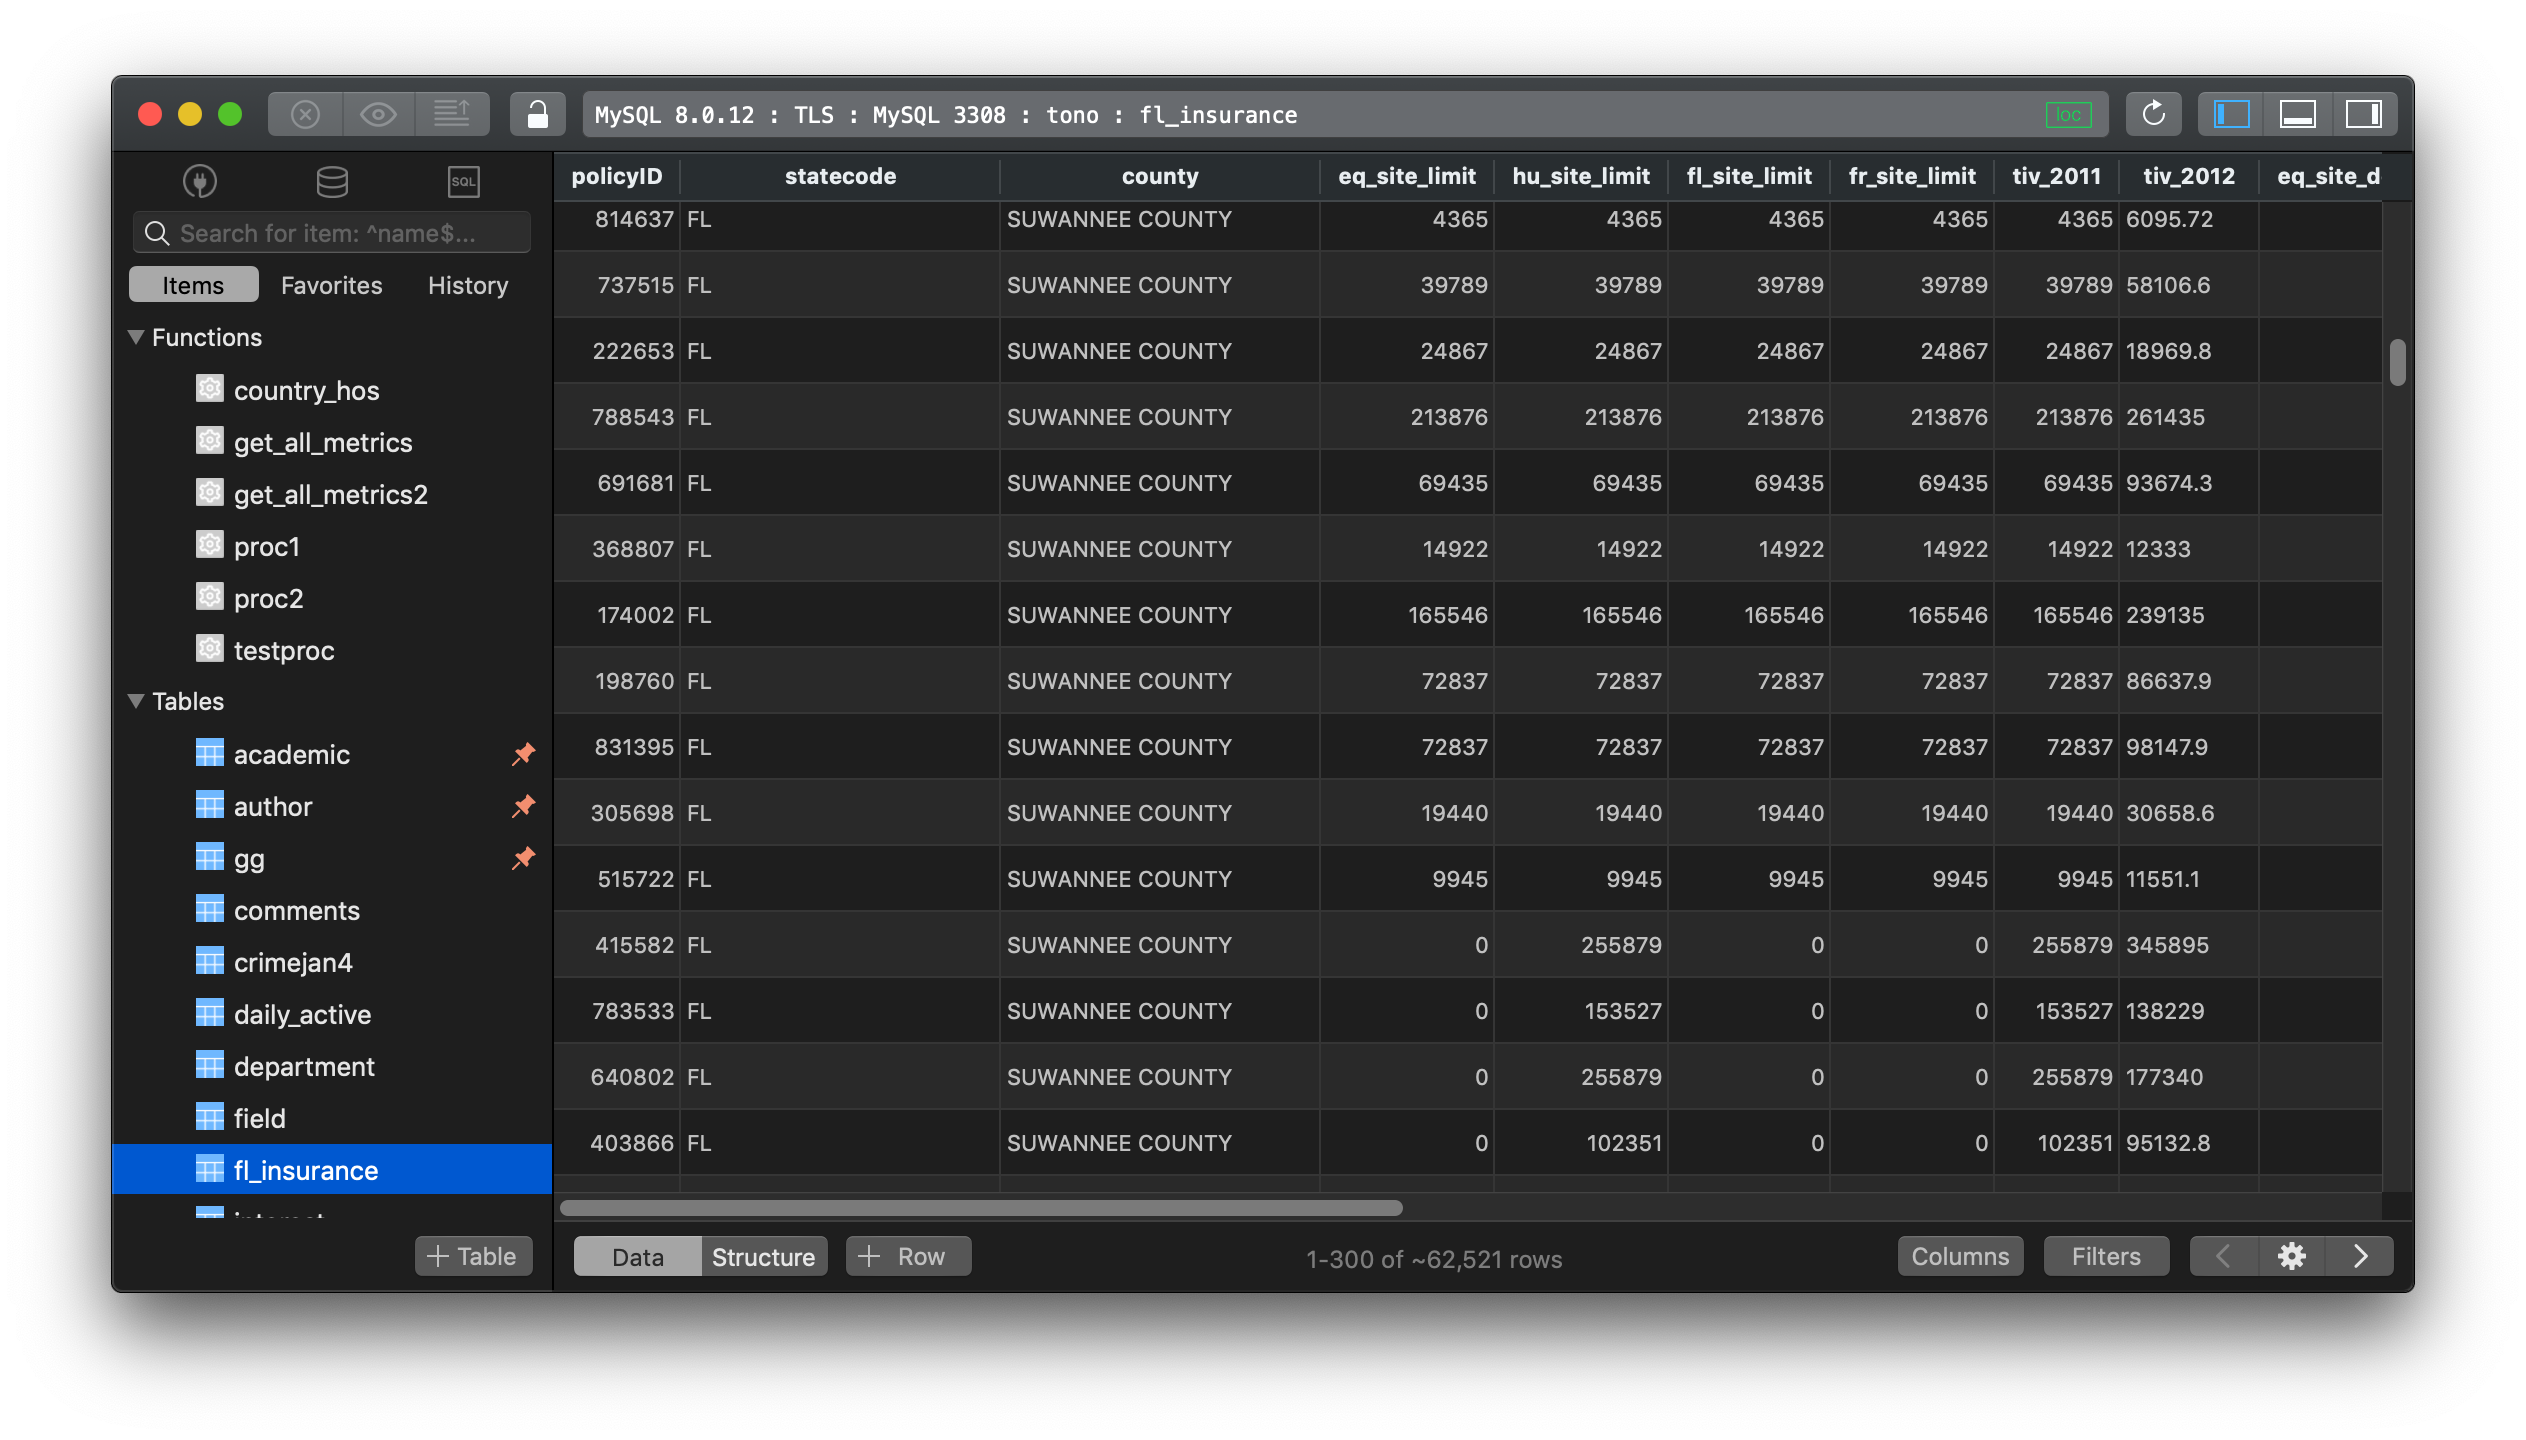Select the database server icon
Screen dimensions: 2526x1440
pos(331,179)
